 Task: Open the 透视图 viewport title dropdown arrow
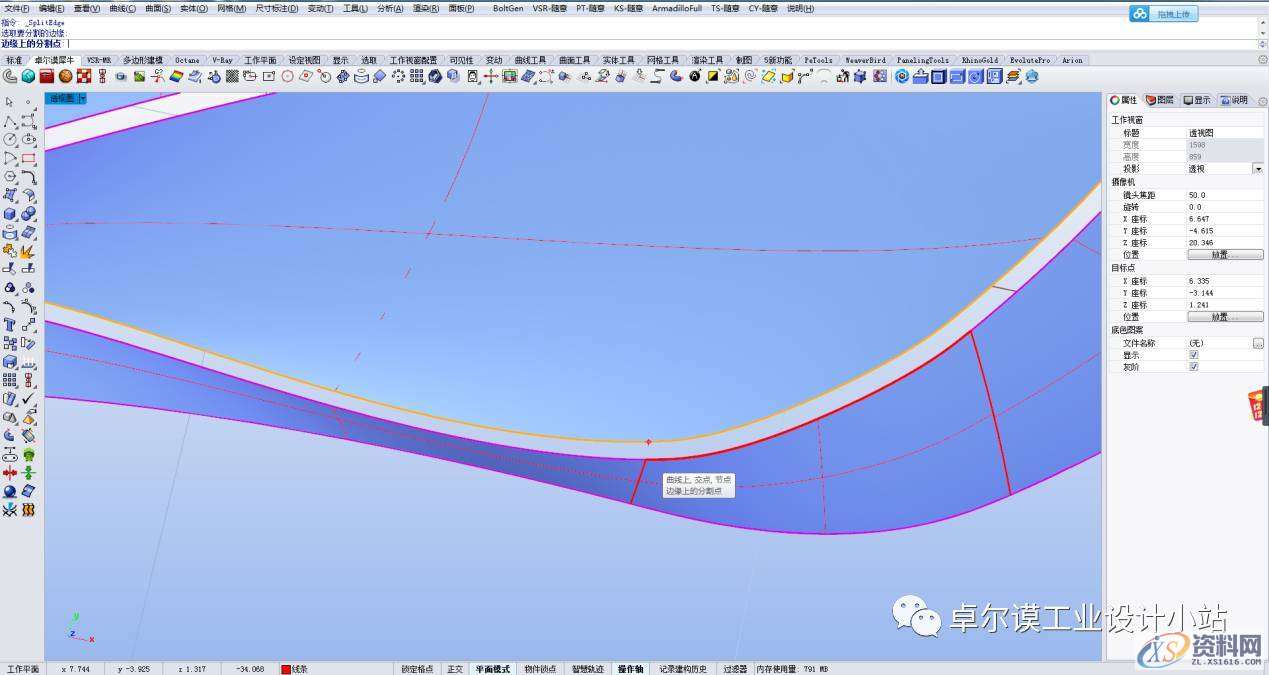click(82, 98)
